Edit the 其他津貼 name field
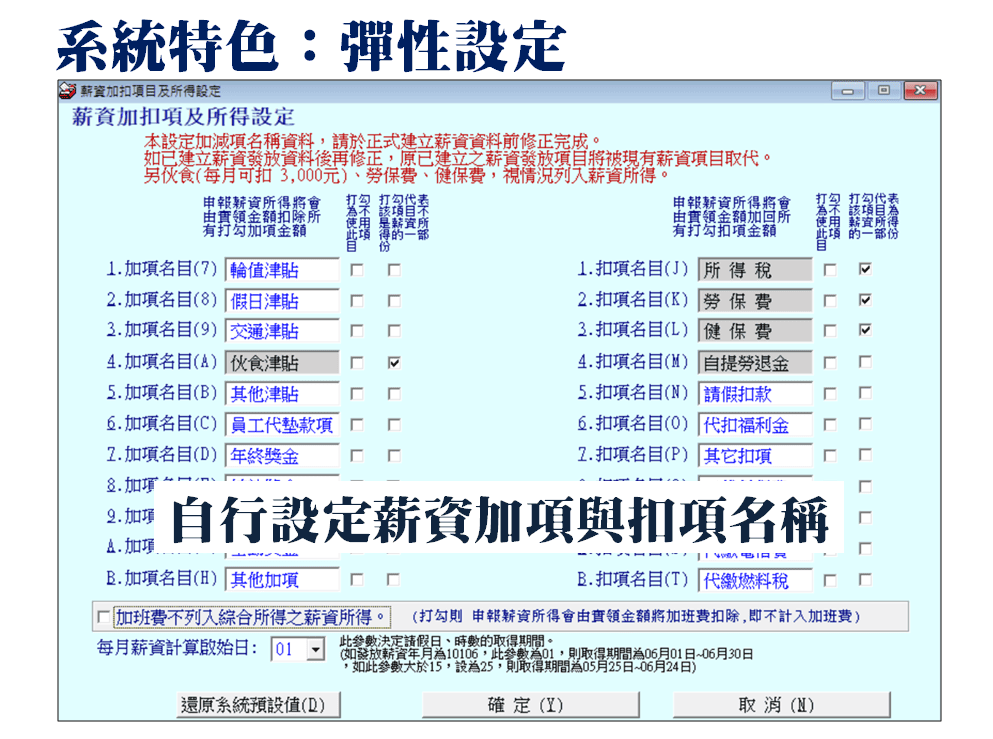 coord(282,394)
